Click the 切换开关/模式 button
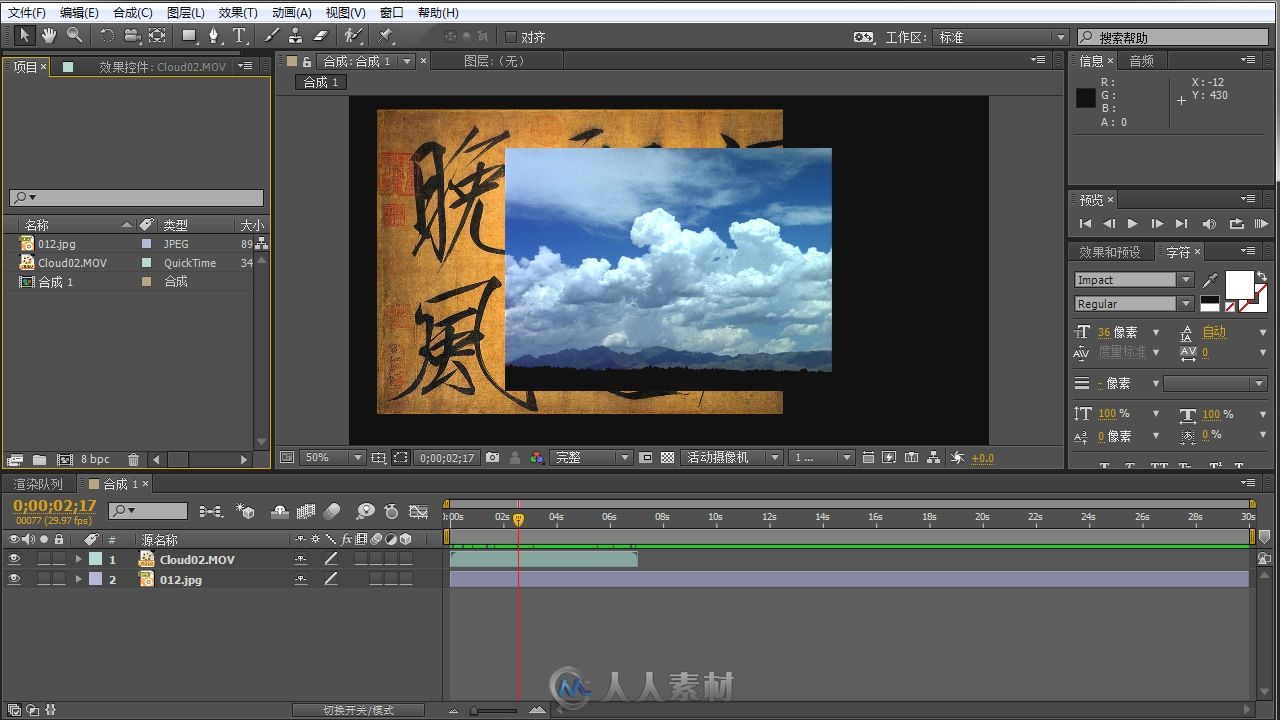Screen dimensions: 1280x720 [x=359, y=710]
